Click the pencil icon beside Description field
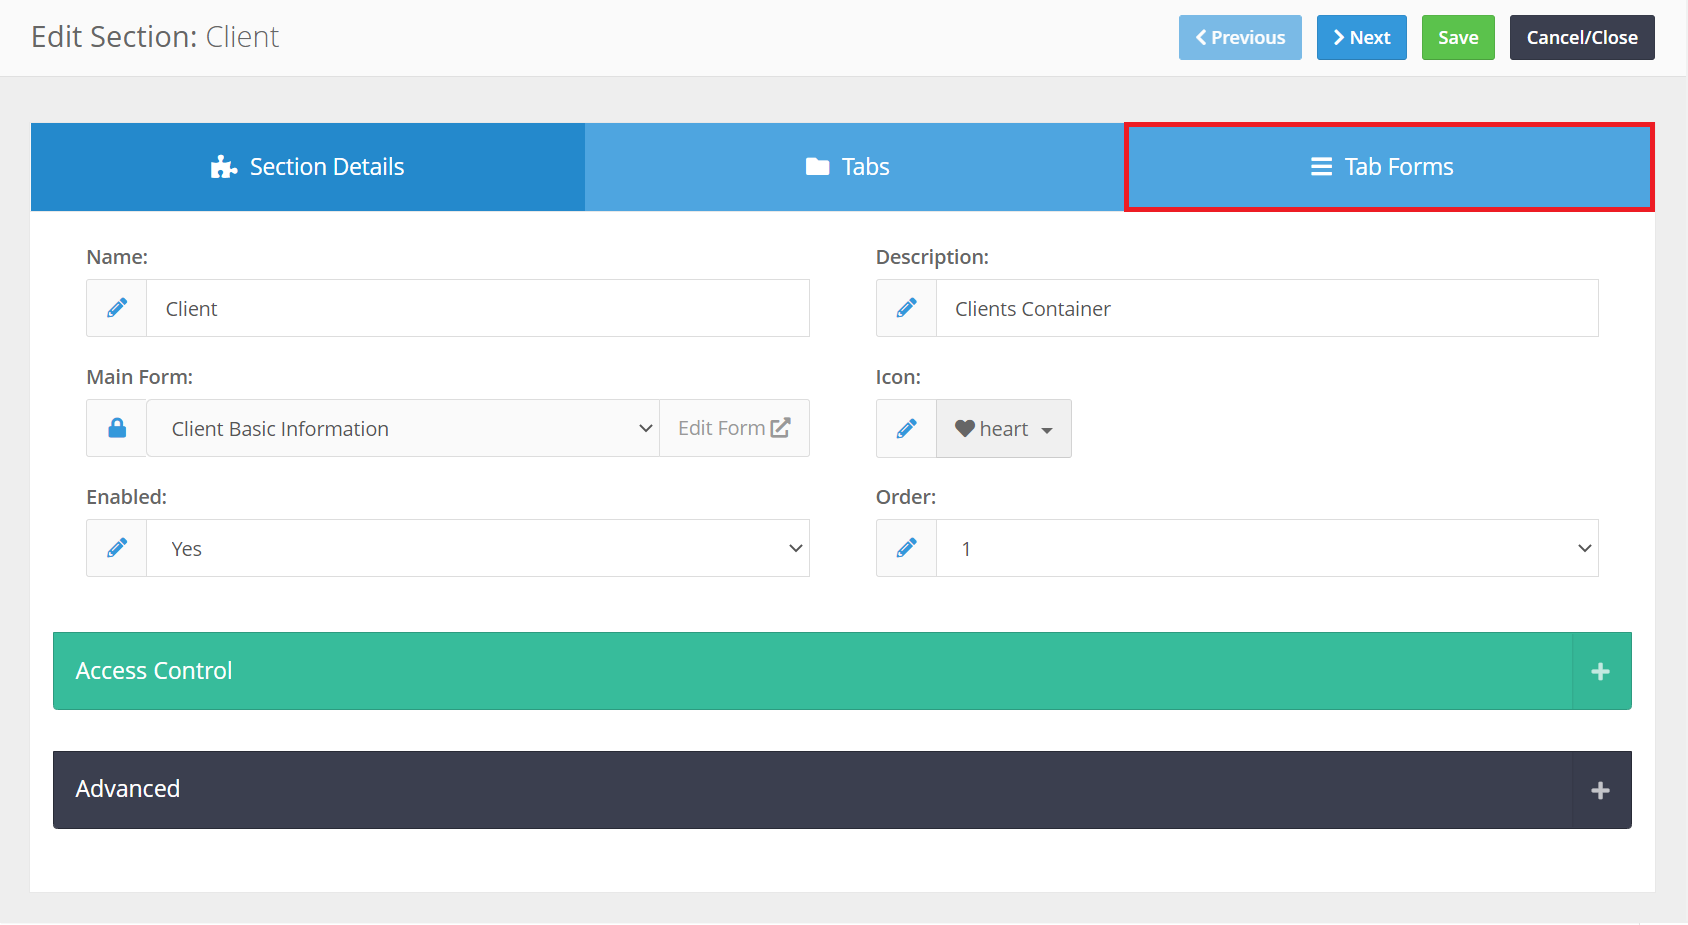The width and height of the screenshot is (1688, 925). point(906,308)
